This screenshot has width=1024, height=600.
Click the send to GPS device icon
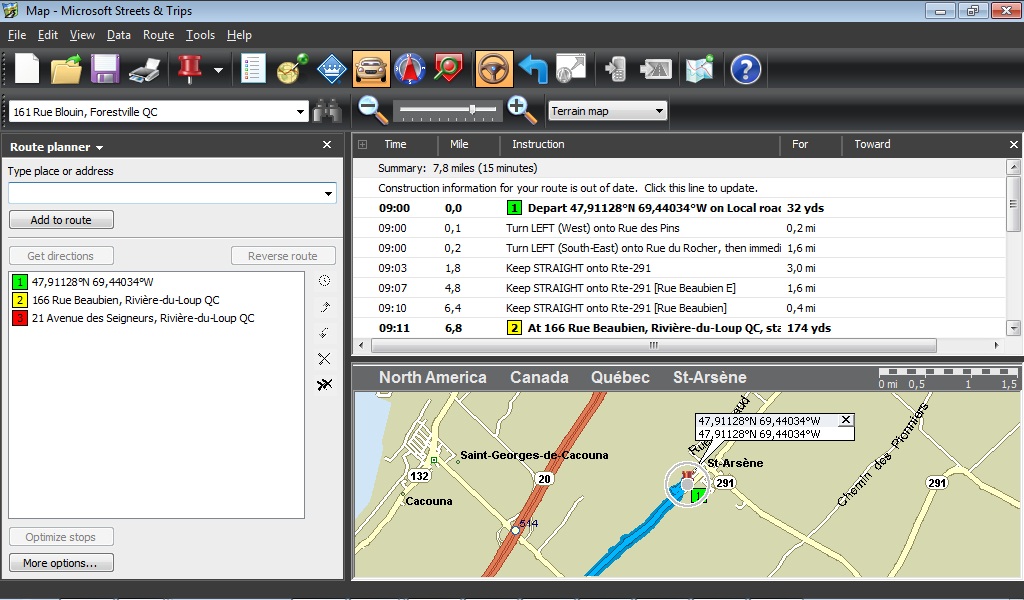(656, 69)
